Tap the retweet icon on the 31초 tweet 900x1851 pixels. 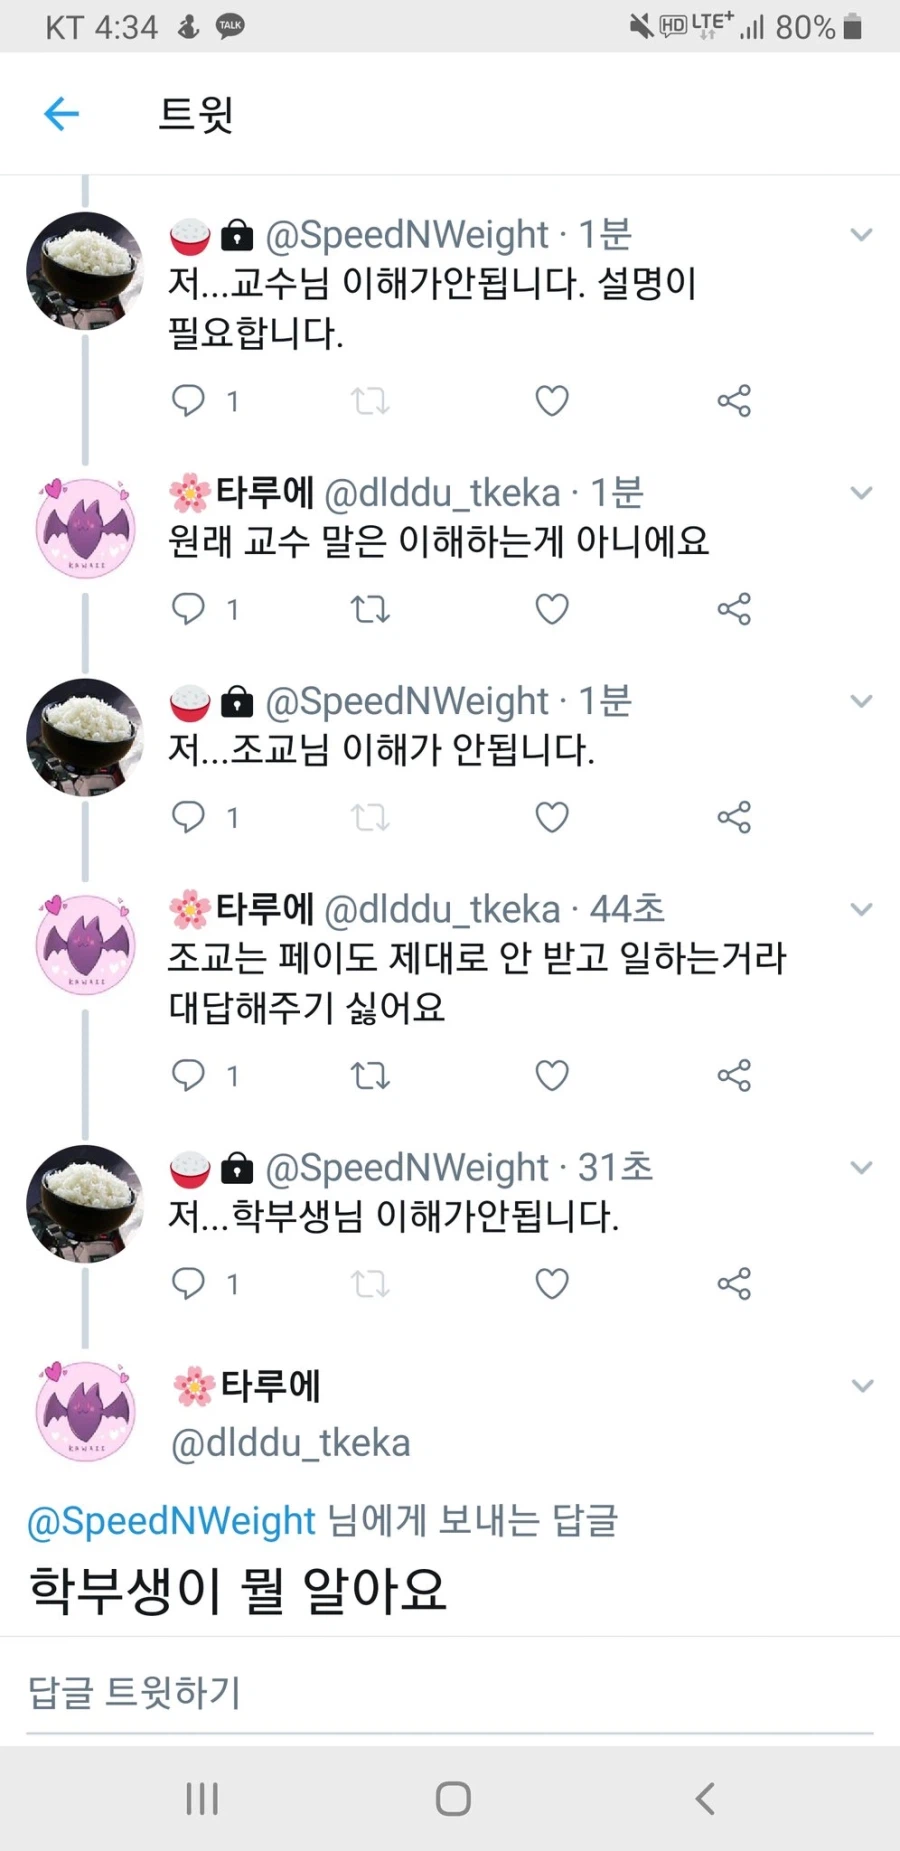(370, 1283)
